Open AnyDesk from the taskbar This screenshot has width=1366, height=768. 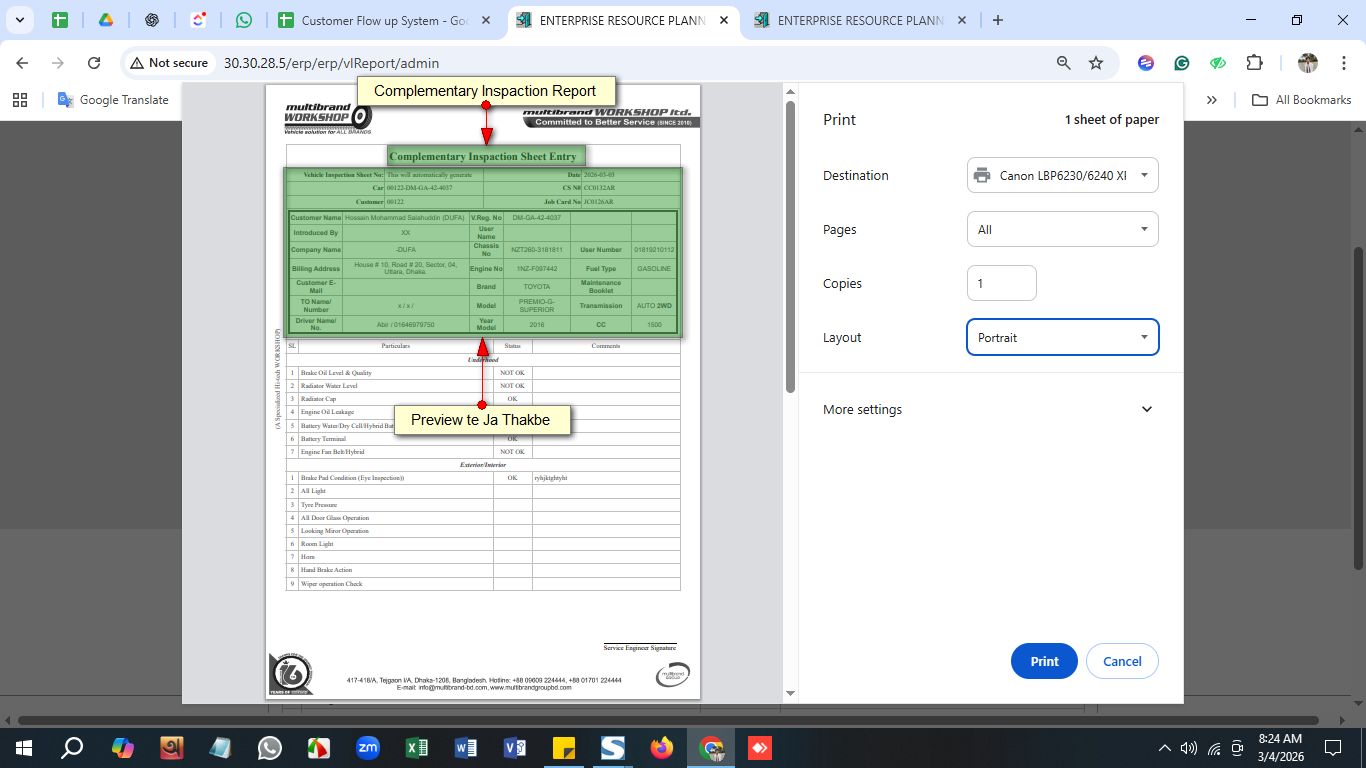pyautogui.click(x=760, y=748)
